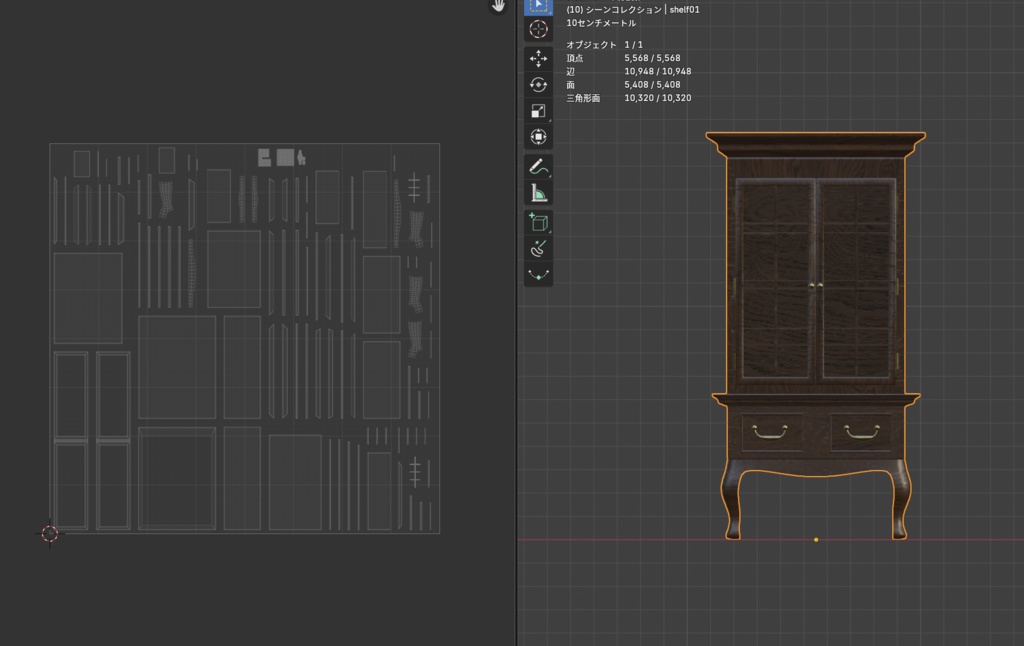
Task: Activate the Add Cube tool
Action: [x=538, y=223]
